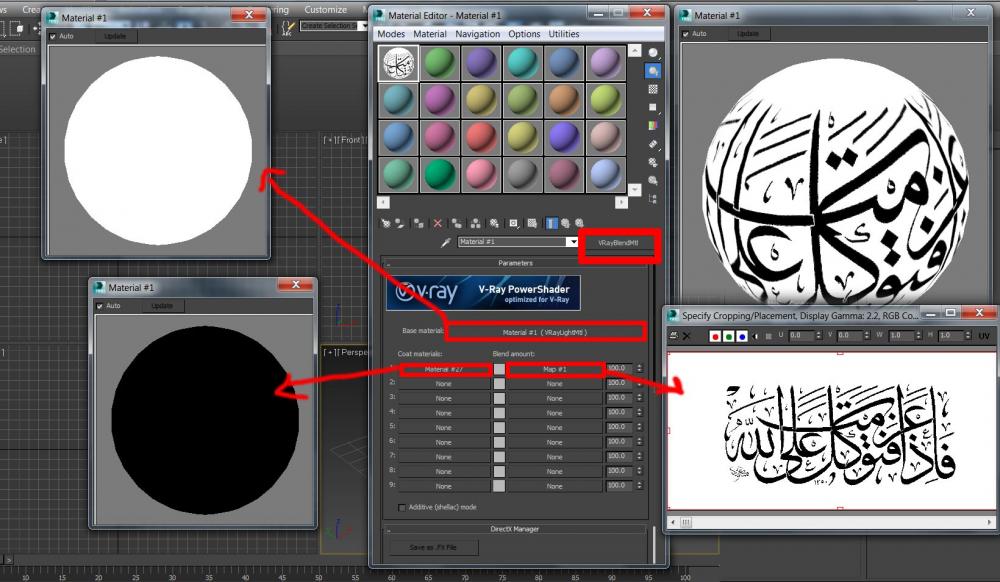Collapse the Parameters rollout

point(515,263)
